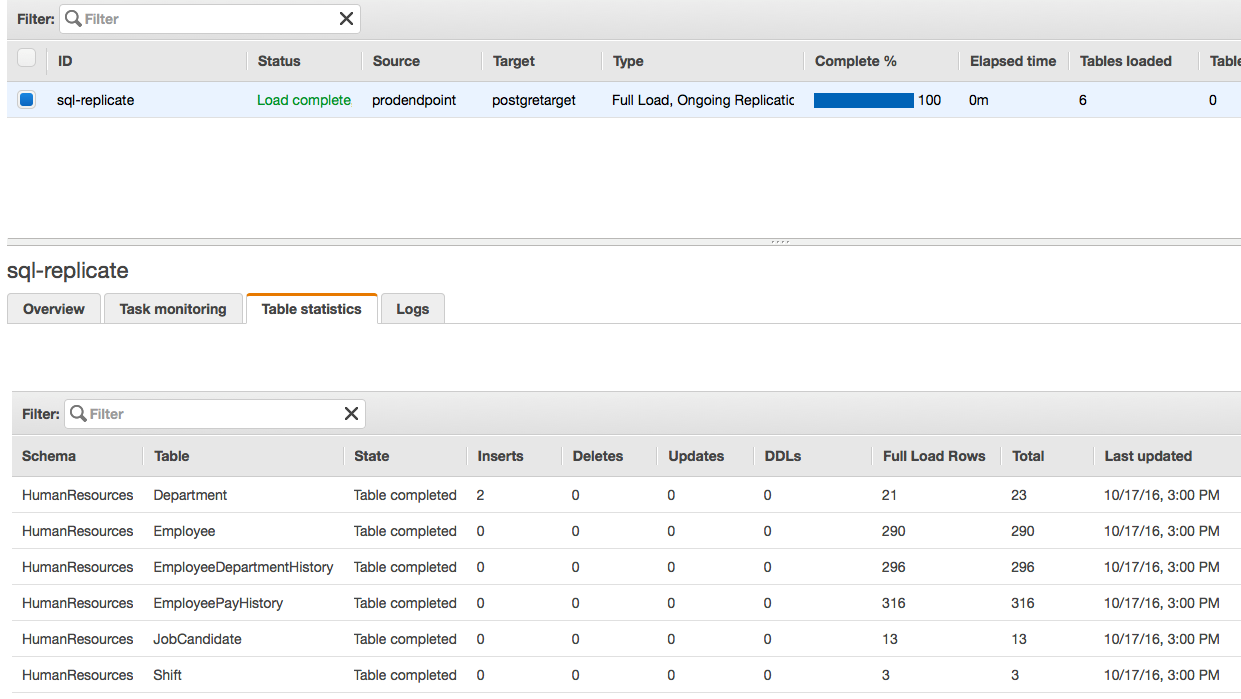Sort statistics by State column
This screenshot has height=699, width=1241.
(x=372, y=456)
